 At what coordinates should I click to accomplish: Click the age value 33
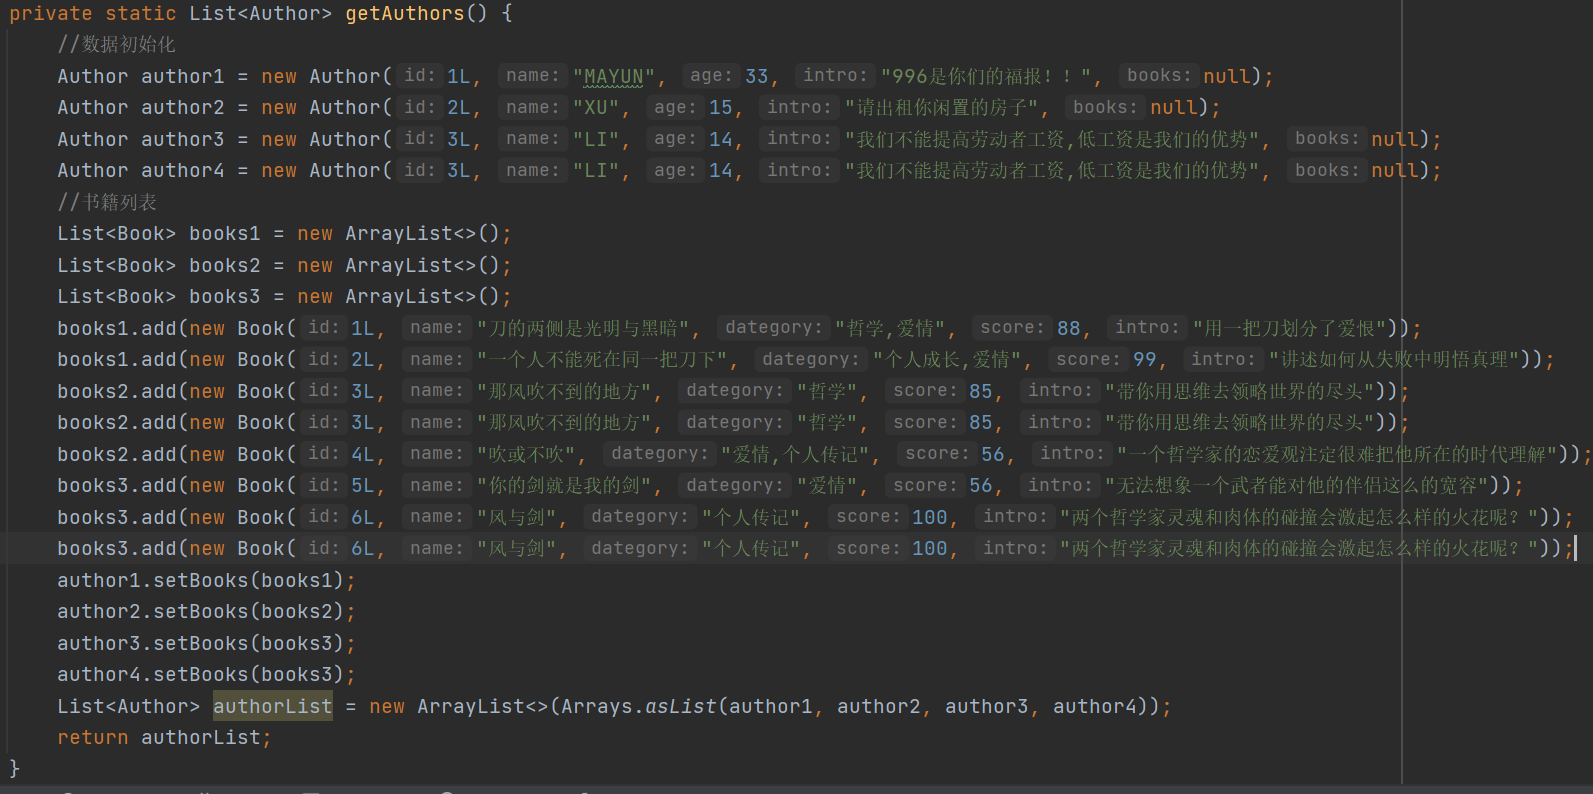[x=757, y=76]
